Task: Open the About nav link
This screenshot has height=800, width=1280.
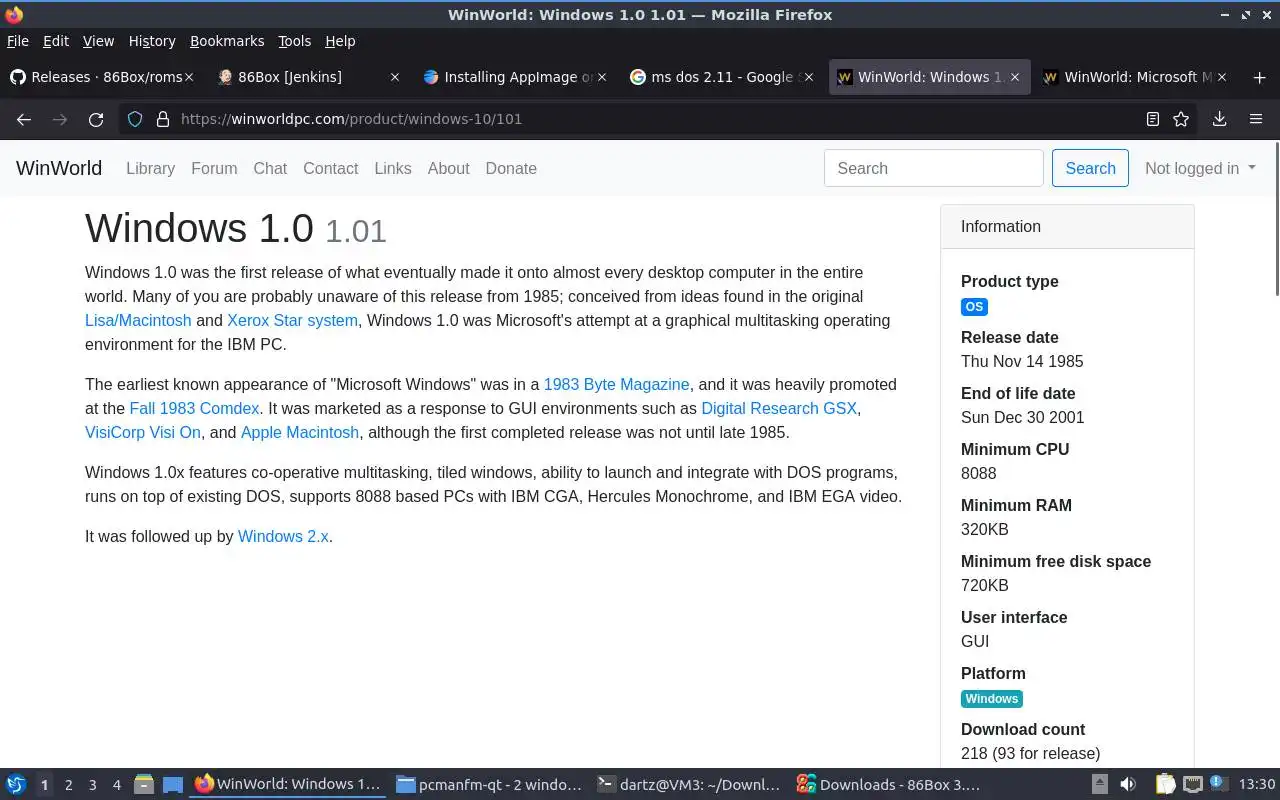Action: (x=448, y=168)
